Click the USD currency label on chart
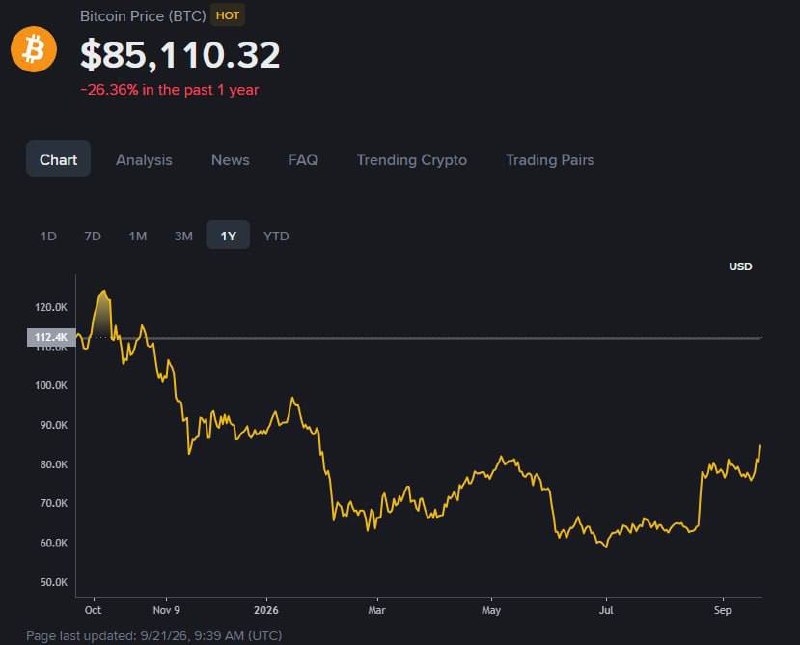This screenshot has width=800, height=645. [740, 266]
